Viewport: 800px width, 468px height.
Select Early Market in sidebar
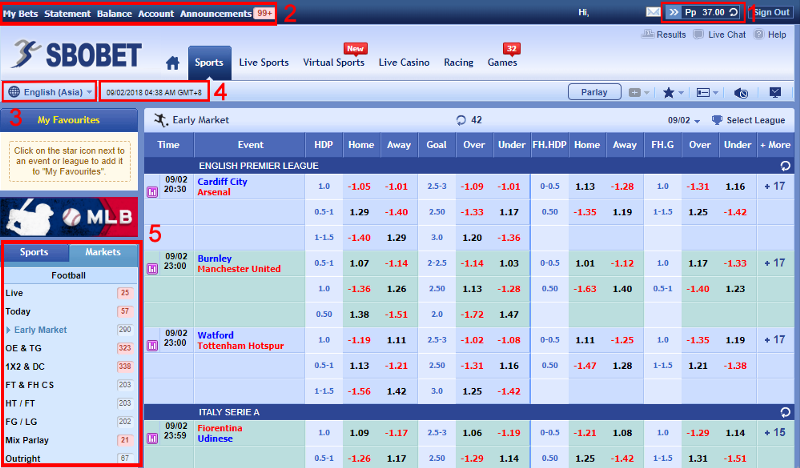(70, 330)
